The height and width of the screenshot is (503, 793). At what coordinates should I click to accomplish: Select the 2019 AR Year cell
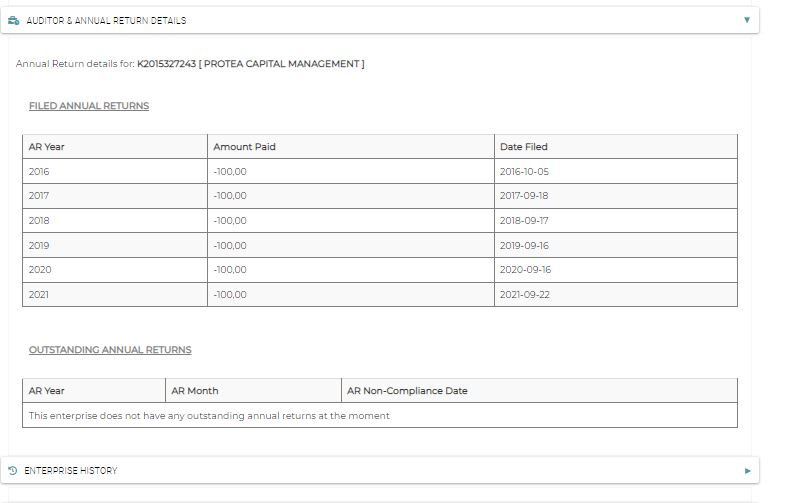click(x=39, y=245)
